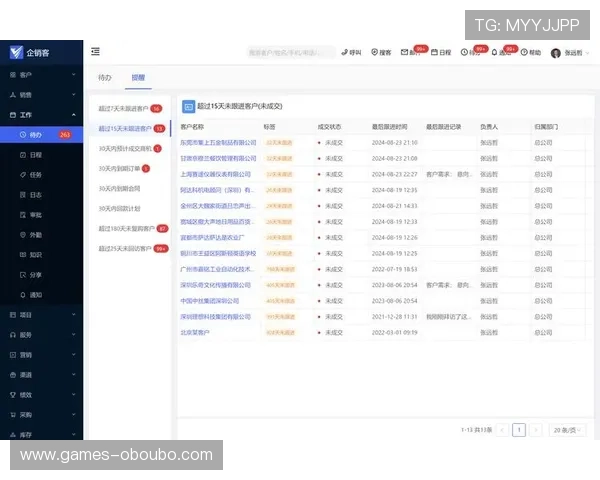
Task: Switch to the 待办 tab
Action: point(104,78)
